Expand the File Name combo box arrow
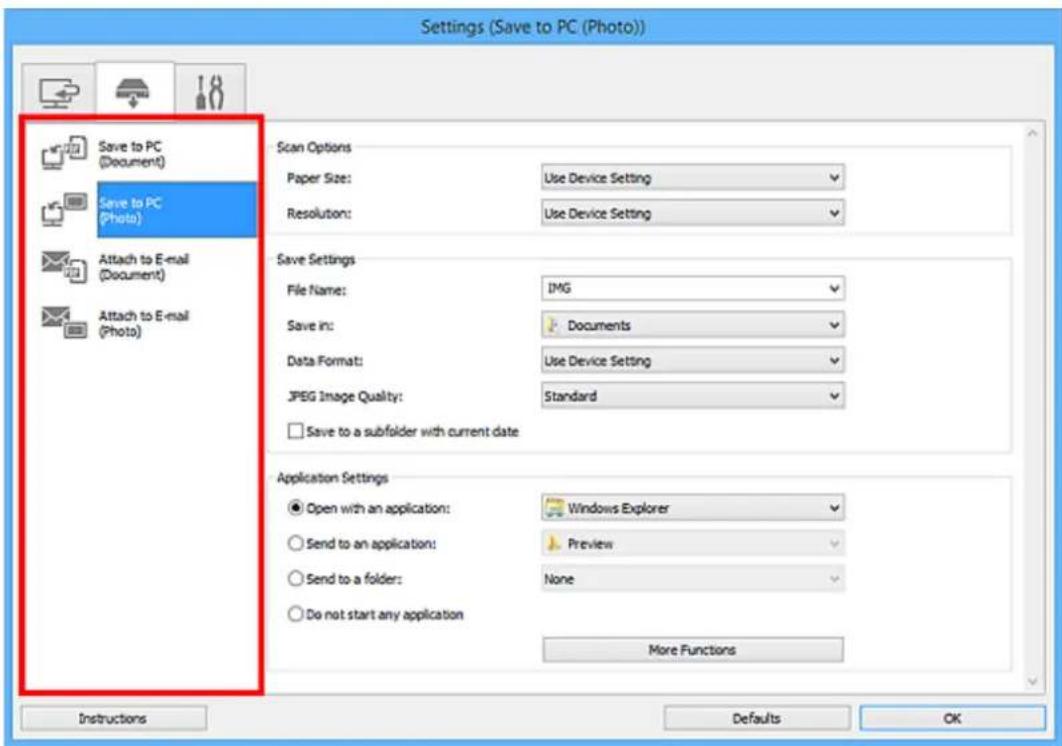Screen dimensions: 1062x746 tap(834, 289)
